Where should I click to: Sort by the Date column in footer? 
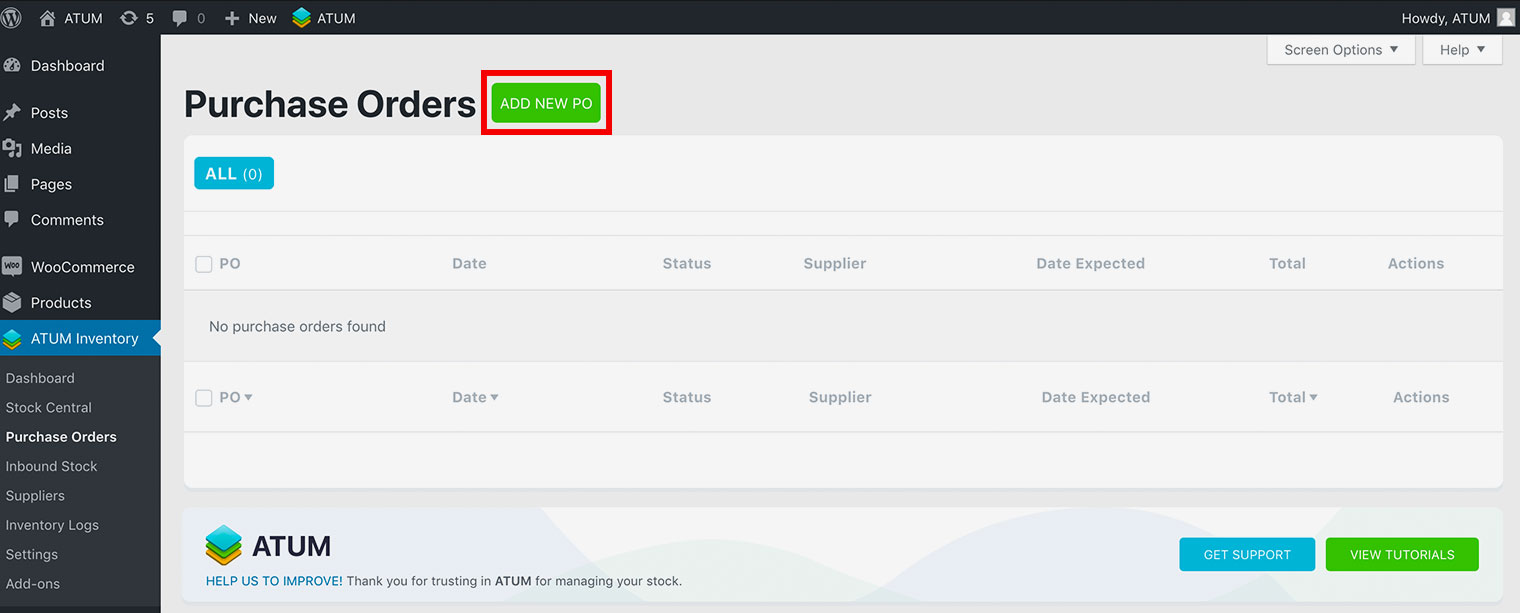click(474, 397)
